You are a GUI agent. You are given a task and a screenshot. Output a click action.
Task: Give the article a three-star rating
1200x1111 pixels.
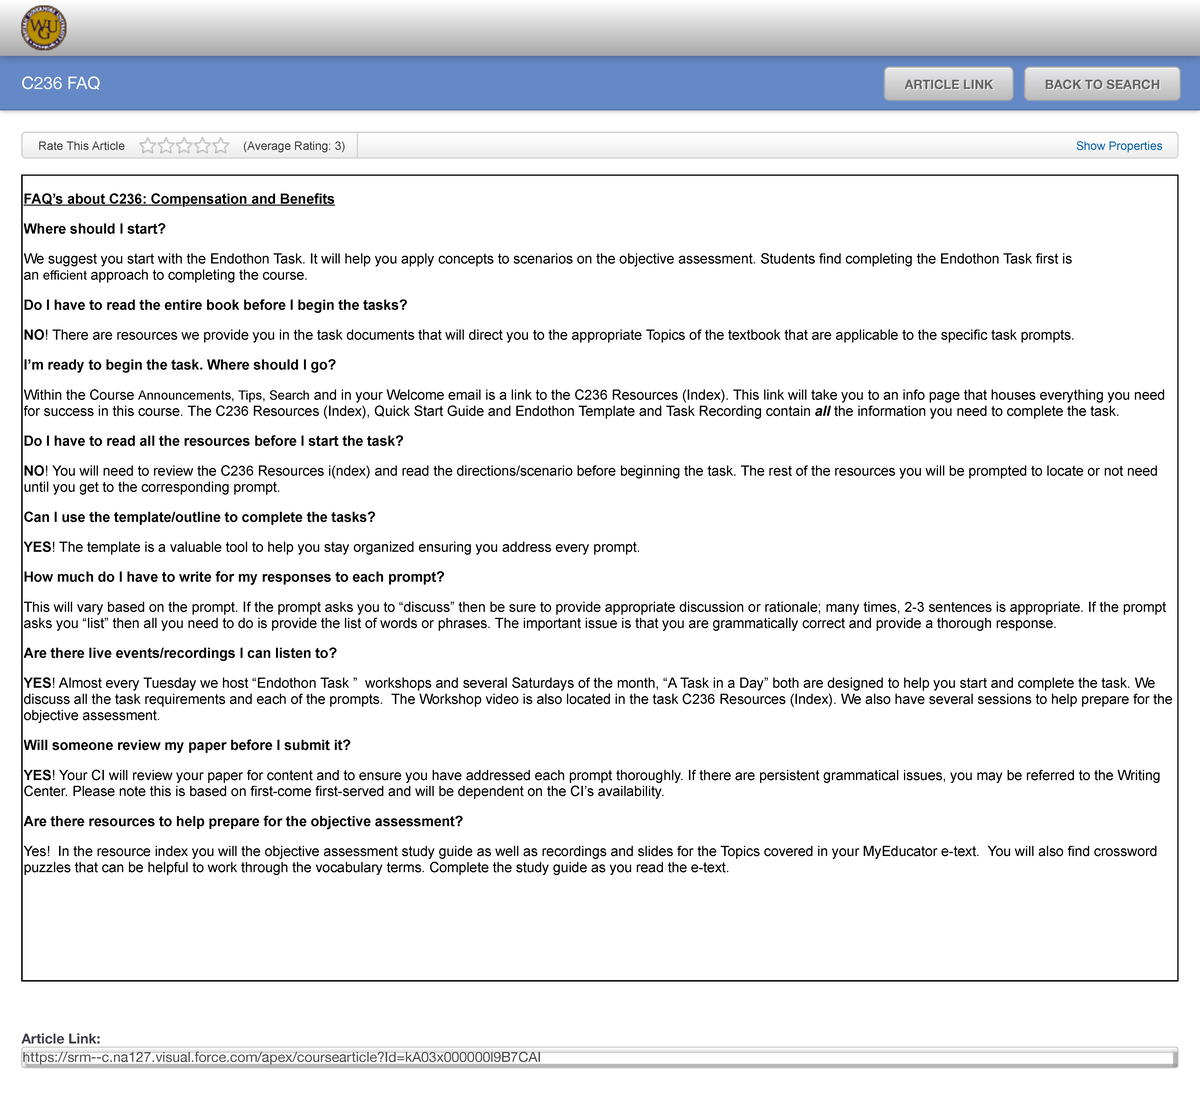coord(184,146)
